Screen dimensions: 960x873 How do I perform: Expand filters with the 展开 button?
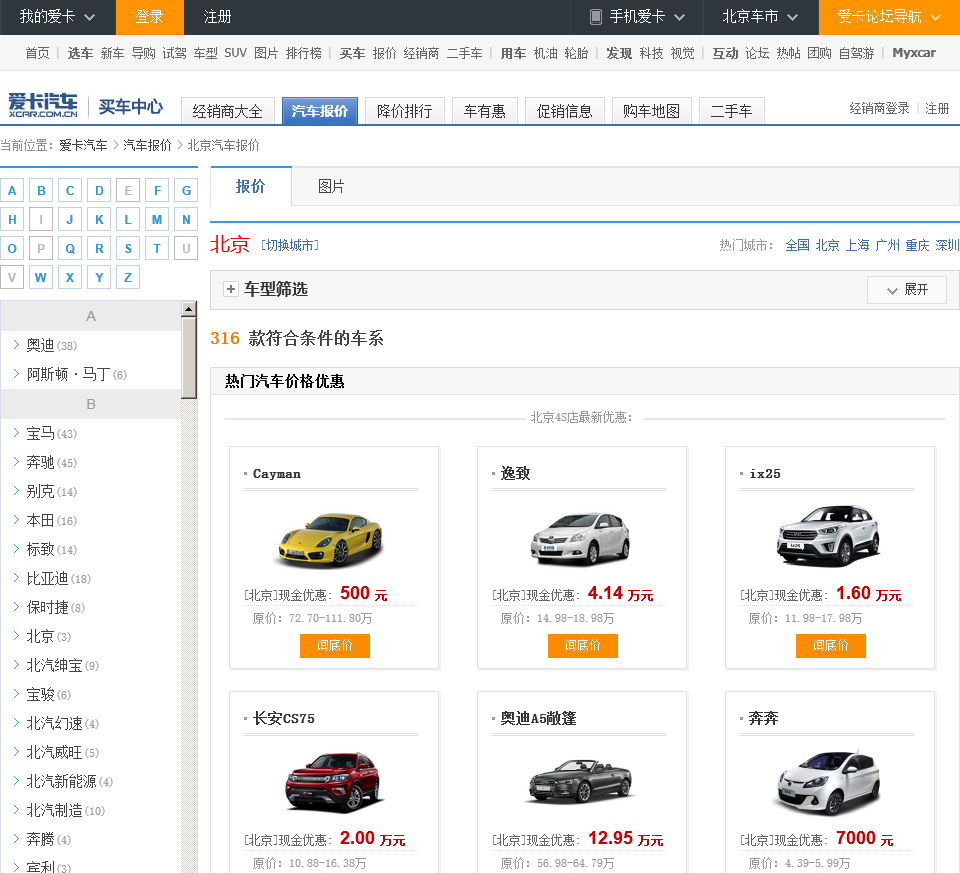[x=906, y=290]
